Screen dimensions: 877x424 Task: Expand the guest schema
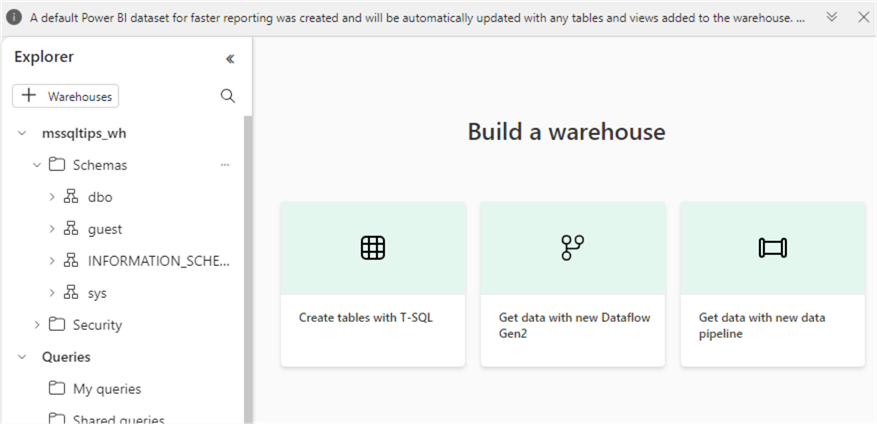pos(52,229)
